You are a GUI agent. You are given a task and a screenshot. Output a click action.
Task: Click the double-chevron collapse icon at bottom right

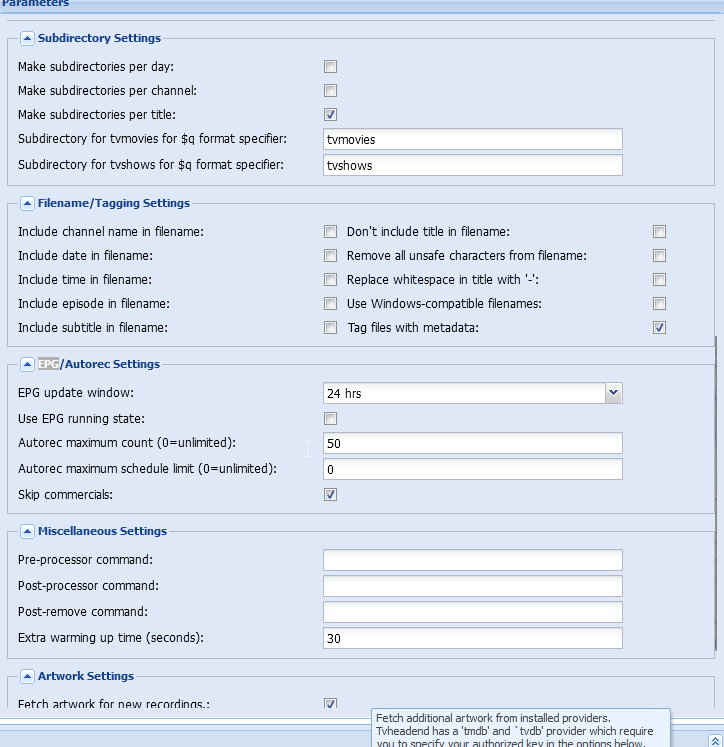pos(715,741)
